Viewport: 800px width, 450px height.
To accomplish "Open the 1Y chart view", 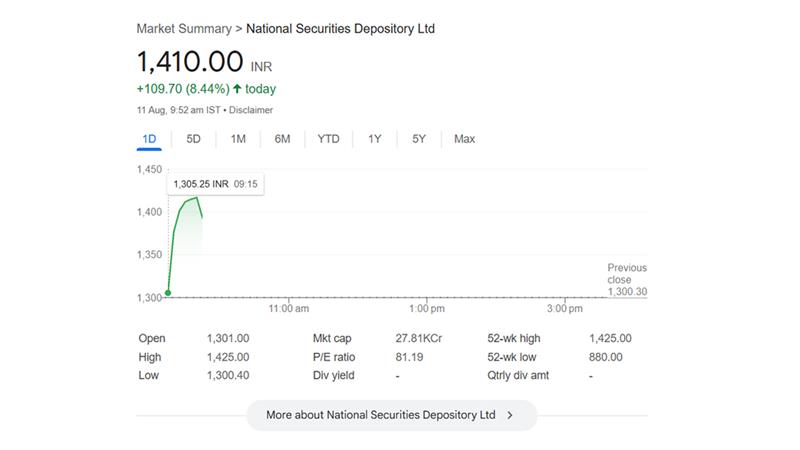I will point(374,139).
